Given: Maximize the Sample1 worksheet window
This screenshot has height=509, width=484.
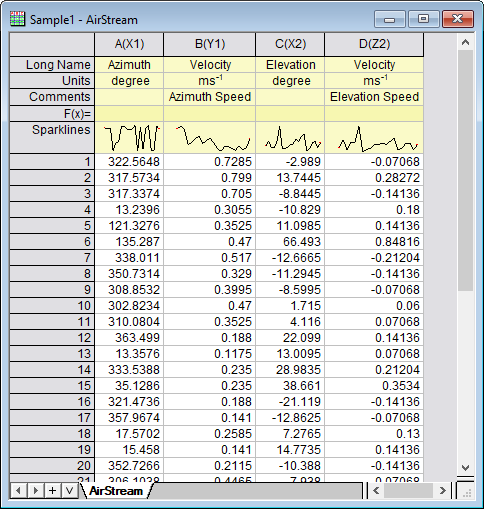Looking at the screenshot, I should (423, 19).
